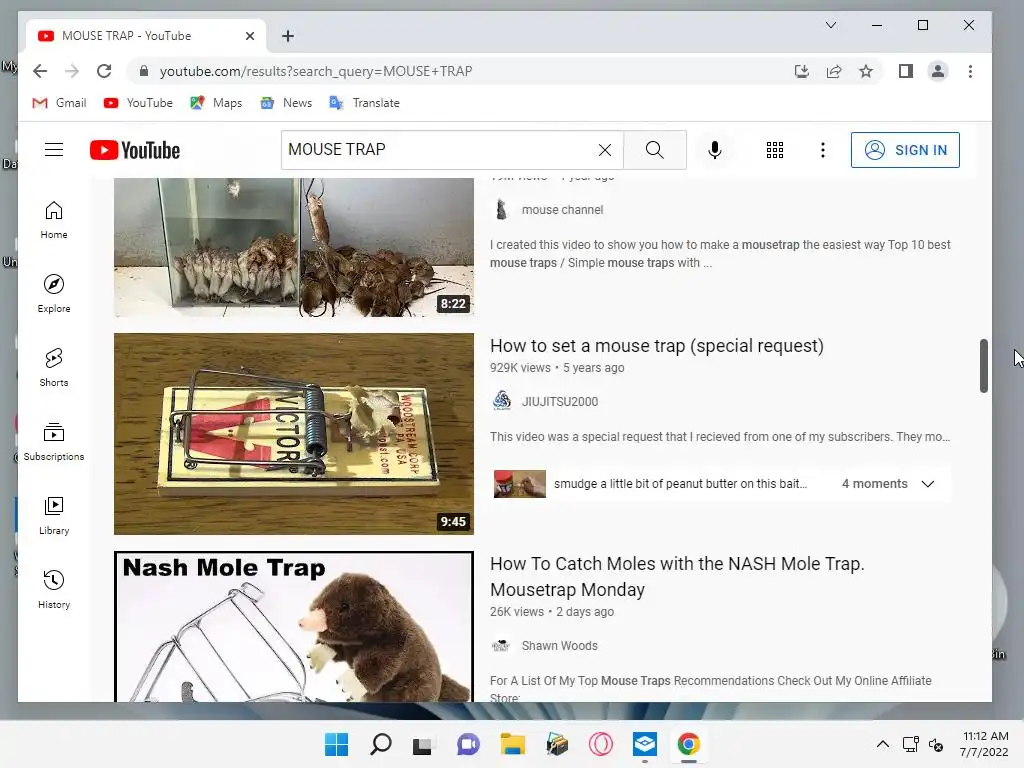Open Explore in the sidebar
Screen dimensions: 1024x768
click(x=54, y=294)
